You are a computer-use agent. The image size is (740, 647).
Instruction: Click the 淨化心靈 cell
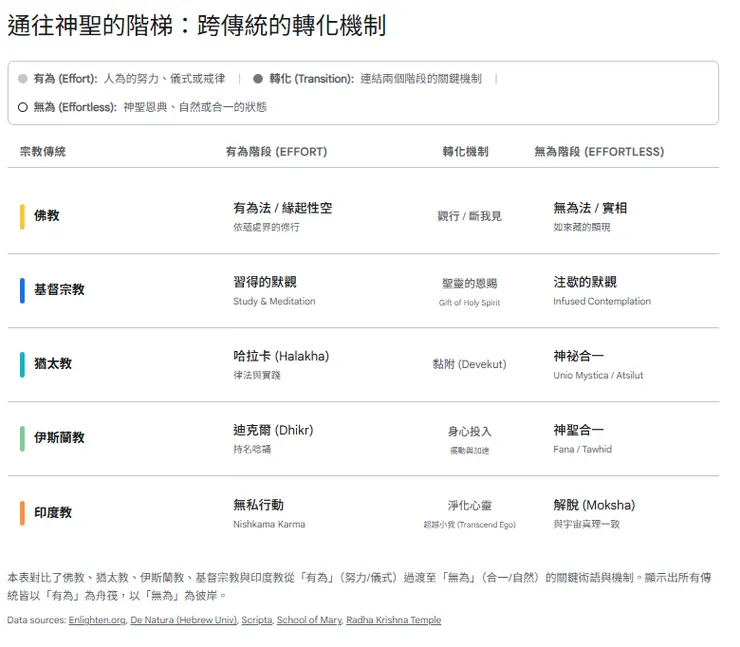(469, 506)
